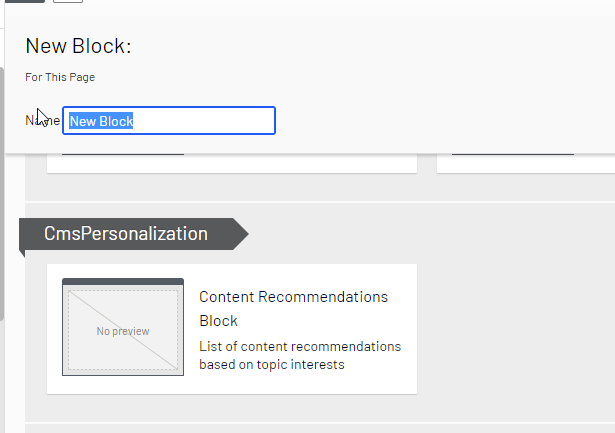Click the 'No preview' block thumbnail
615x433 pixels.
point(123,331)
